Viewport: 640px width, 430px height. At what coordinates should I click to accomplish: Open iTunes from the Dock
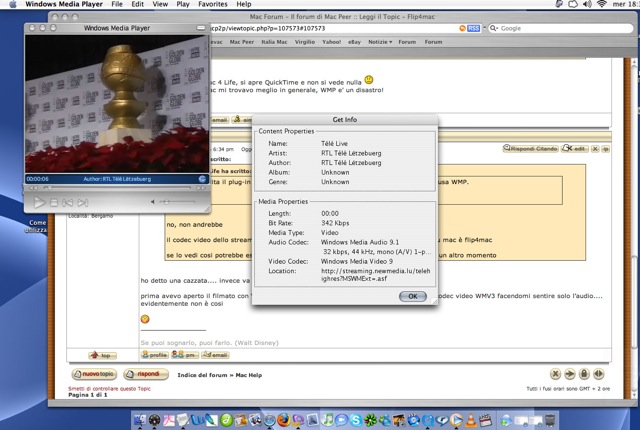tap(327, 420)
